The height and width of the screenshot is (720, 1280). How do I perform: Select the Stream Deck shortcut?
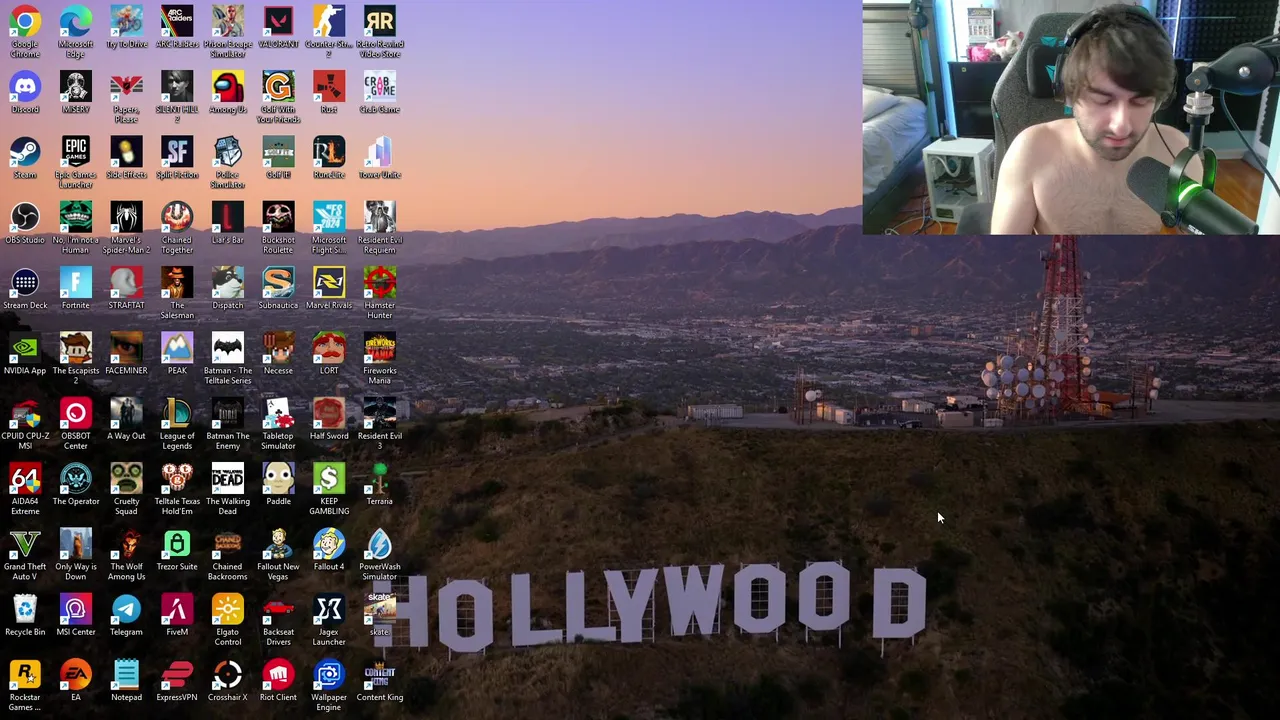click(x=25, y=282)
